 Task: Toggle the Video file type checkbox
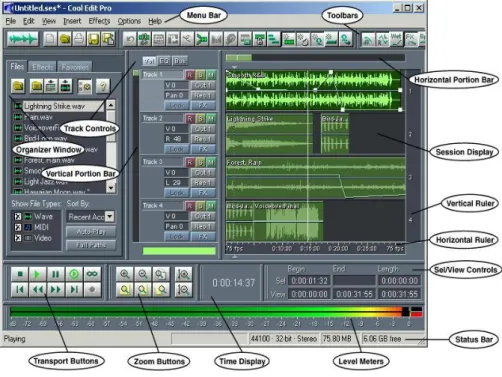point(18,238)
